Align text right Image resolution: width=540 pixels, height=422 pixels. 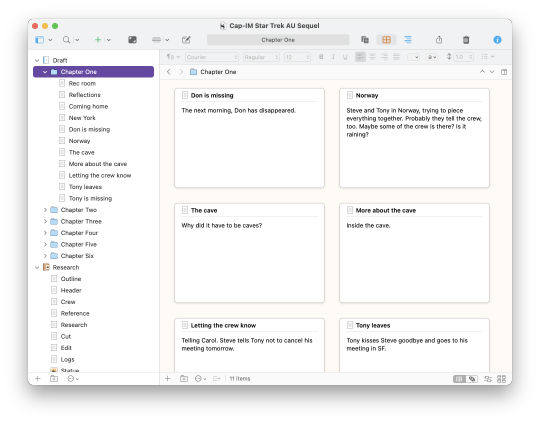click(384, 57)
